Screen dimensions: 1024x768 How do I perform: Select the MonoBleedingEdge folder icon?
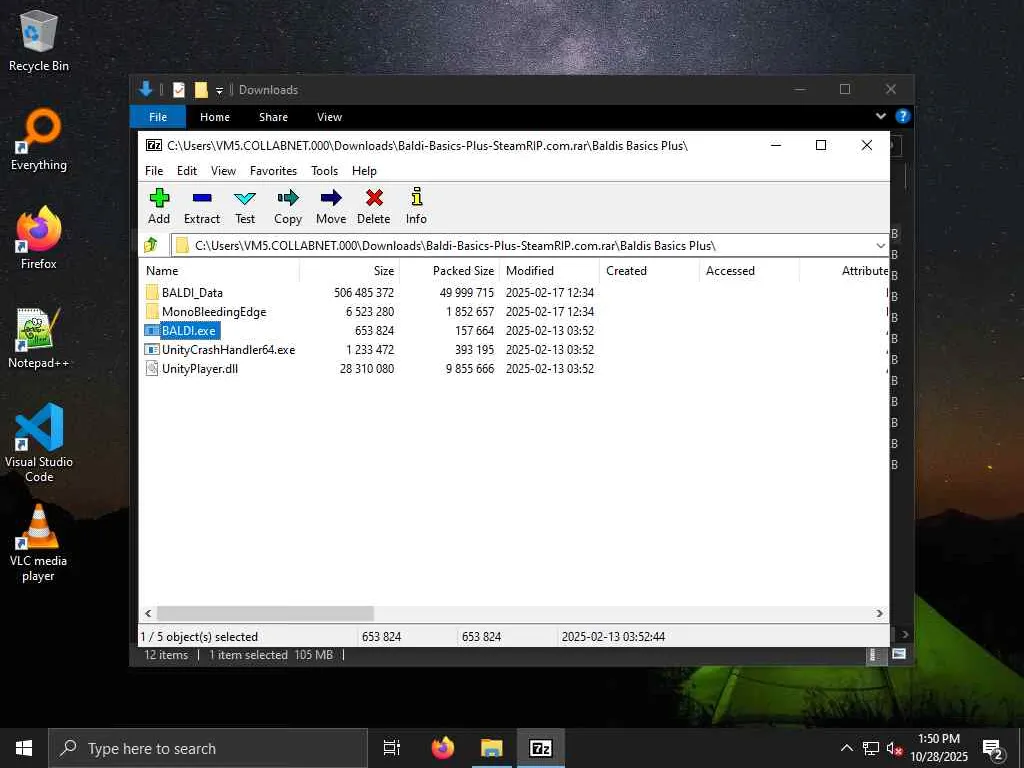coord(152,311)
